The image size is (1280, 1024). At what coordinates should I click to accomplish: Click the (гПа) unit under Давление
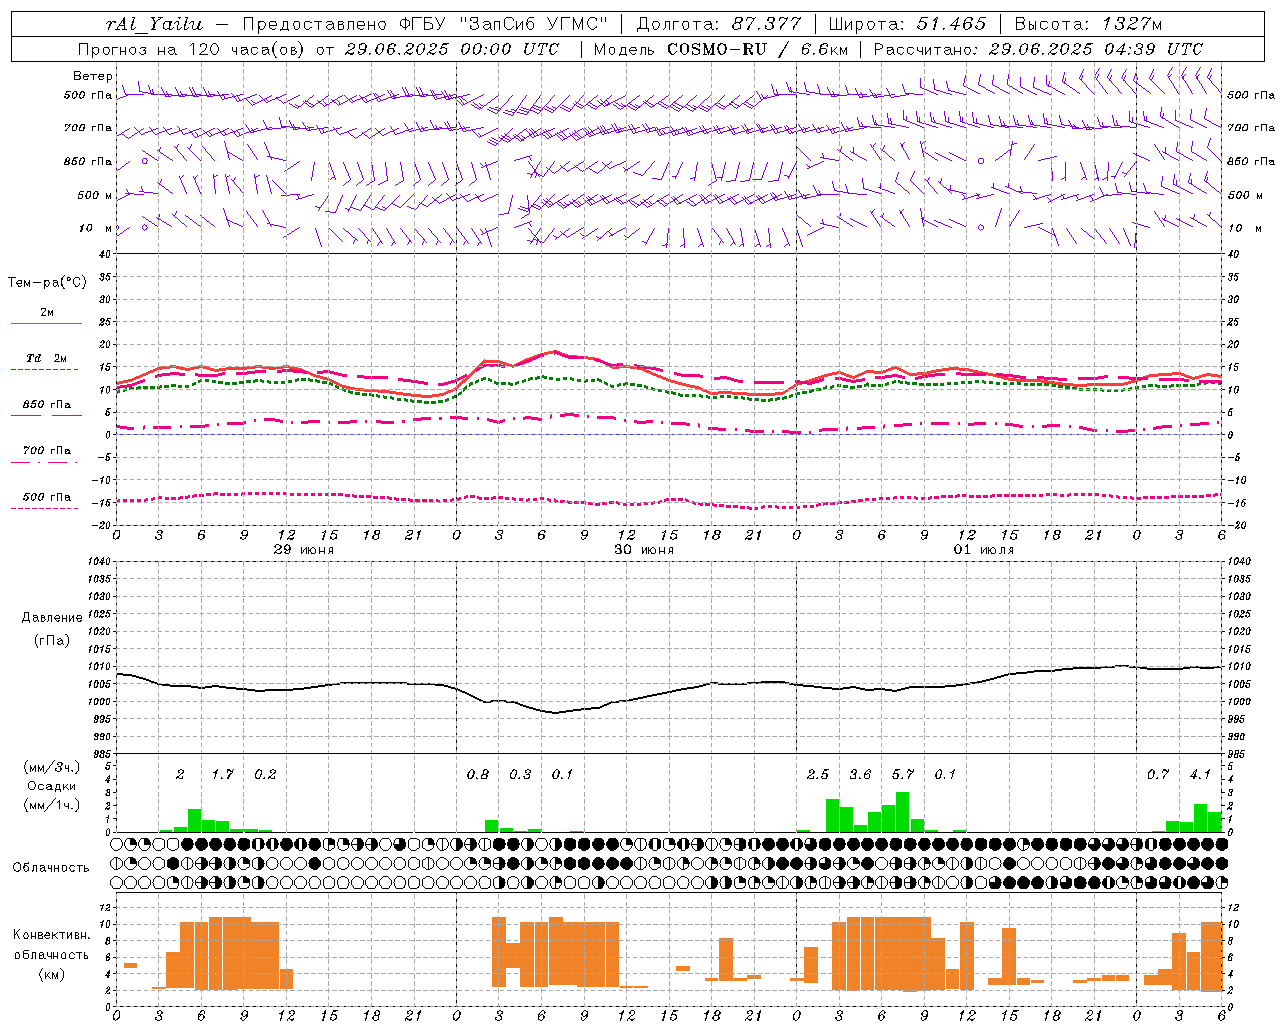(52, 640)
